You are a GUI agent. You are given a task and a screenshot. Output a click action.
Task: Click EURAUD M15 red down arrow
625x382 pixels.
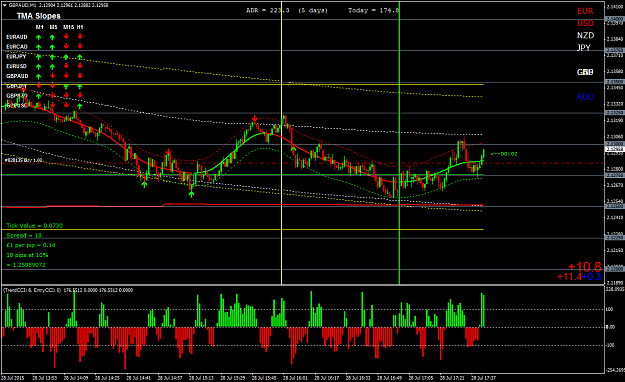(x=66, y=37)
